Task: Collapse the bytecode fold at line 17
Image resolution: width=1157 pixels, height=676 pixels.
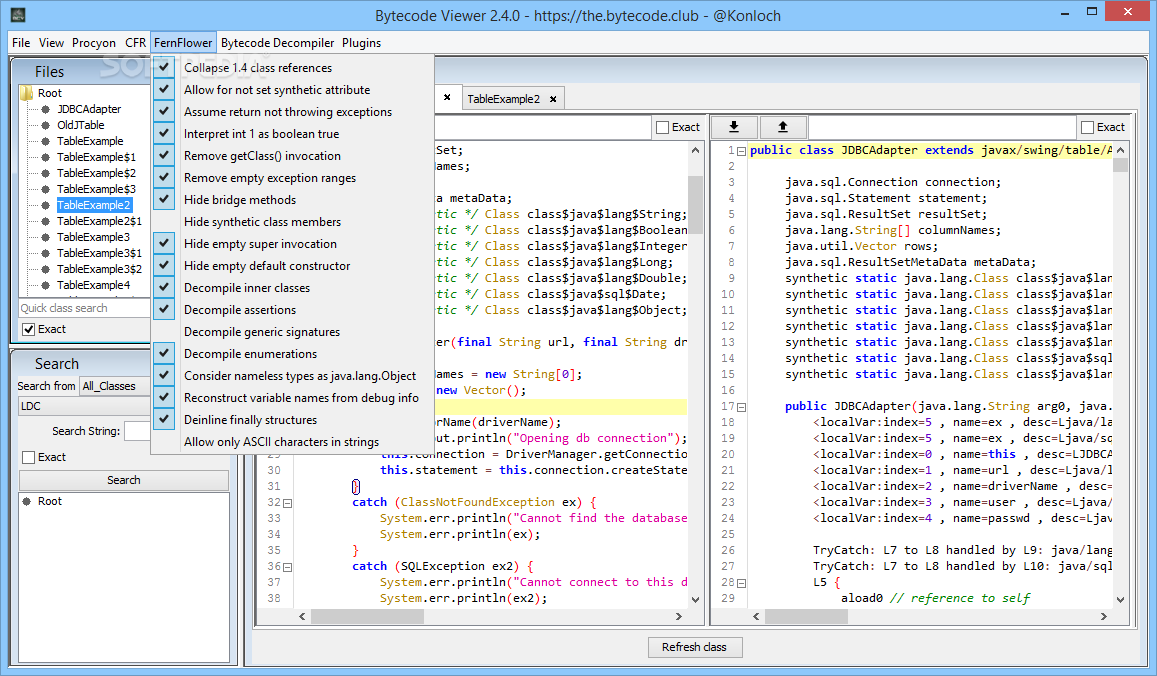Action: tap(742, 407)
